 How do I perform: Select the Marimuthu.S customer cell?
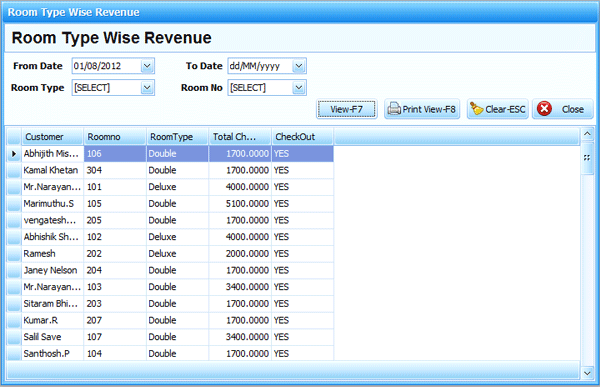52,204
